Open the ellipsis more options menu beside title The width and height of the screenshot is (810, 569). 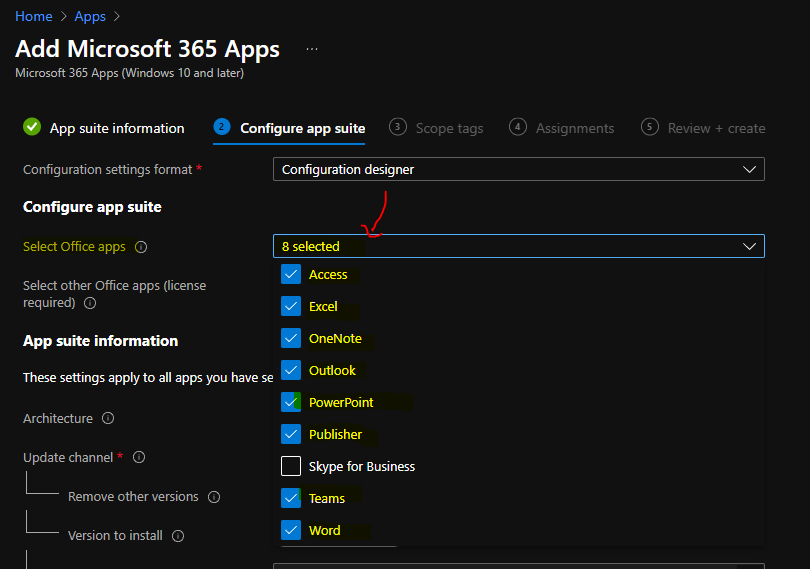[x=311, y=49]
